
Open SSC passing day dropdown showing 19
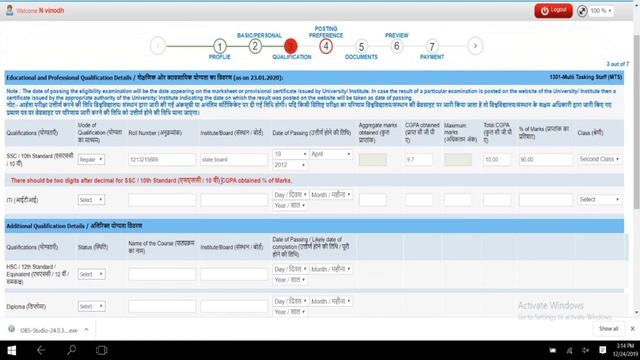[x=290, y=154]
